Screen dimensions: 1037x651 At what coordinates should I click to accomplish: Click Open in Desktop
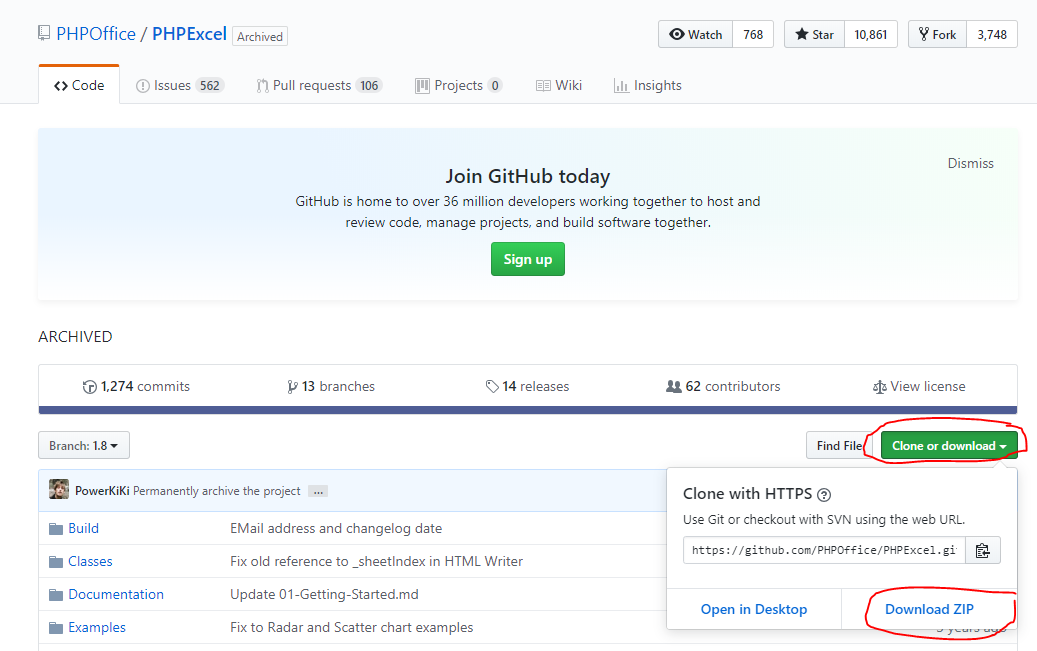(754, 609)
